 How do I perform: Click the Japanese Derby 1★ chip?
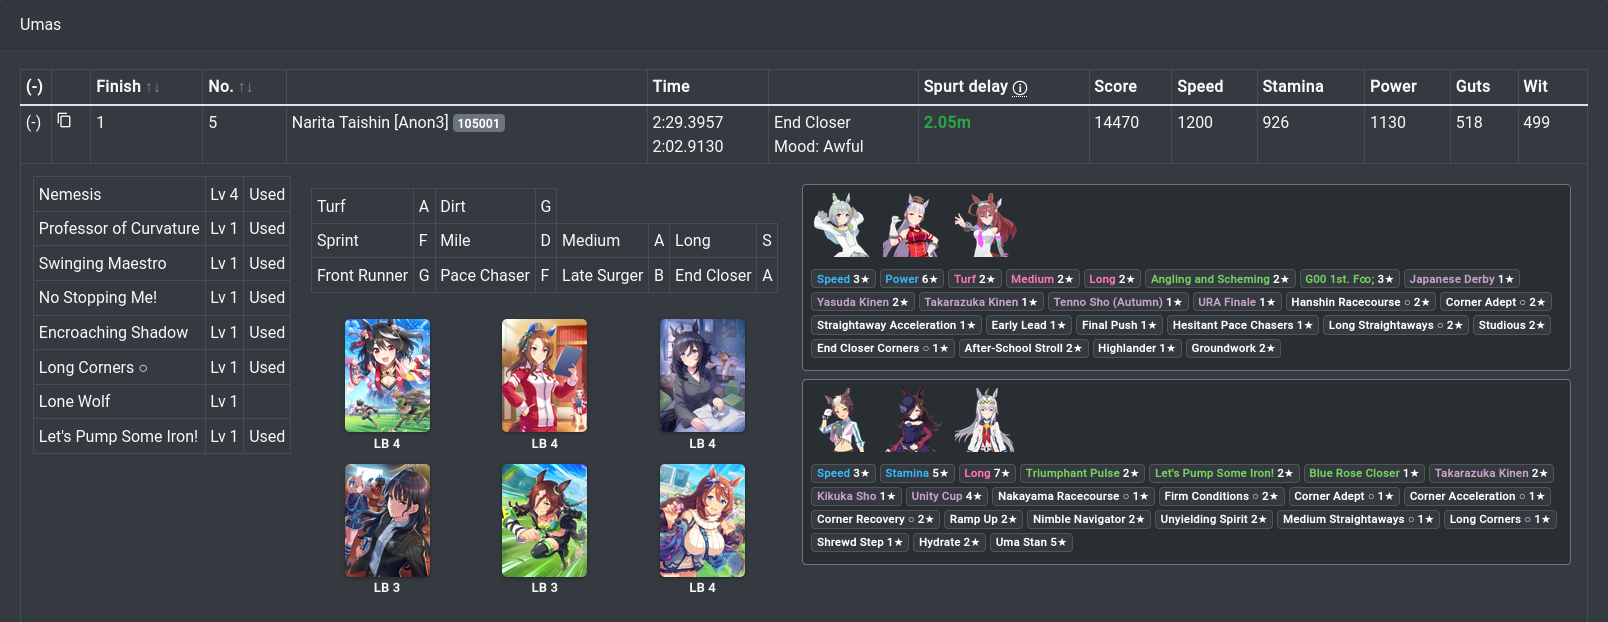click(x=1461, y=279)
